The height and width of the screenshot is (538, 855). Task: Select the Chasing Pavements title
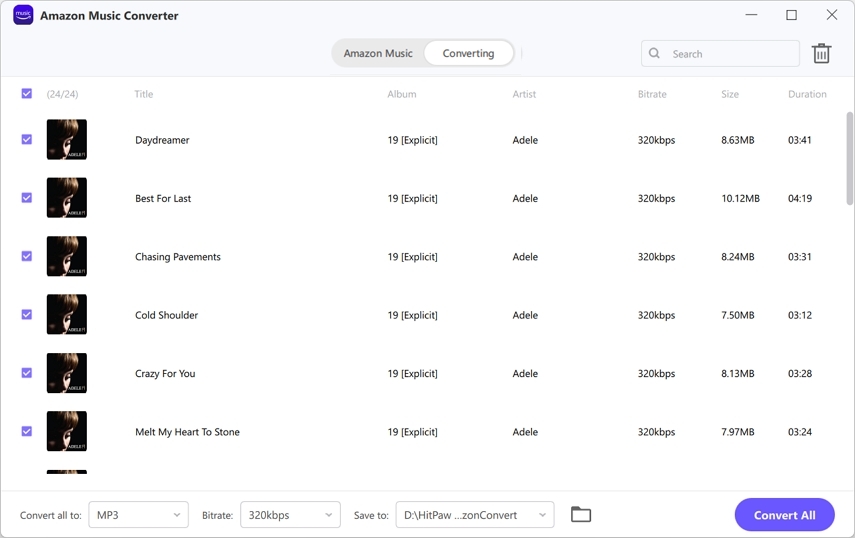tap(178, 257)
